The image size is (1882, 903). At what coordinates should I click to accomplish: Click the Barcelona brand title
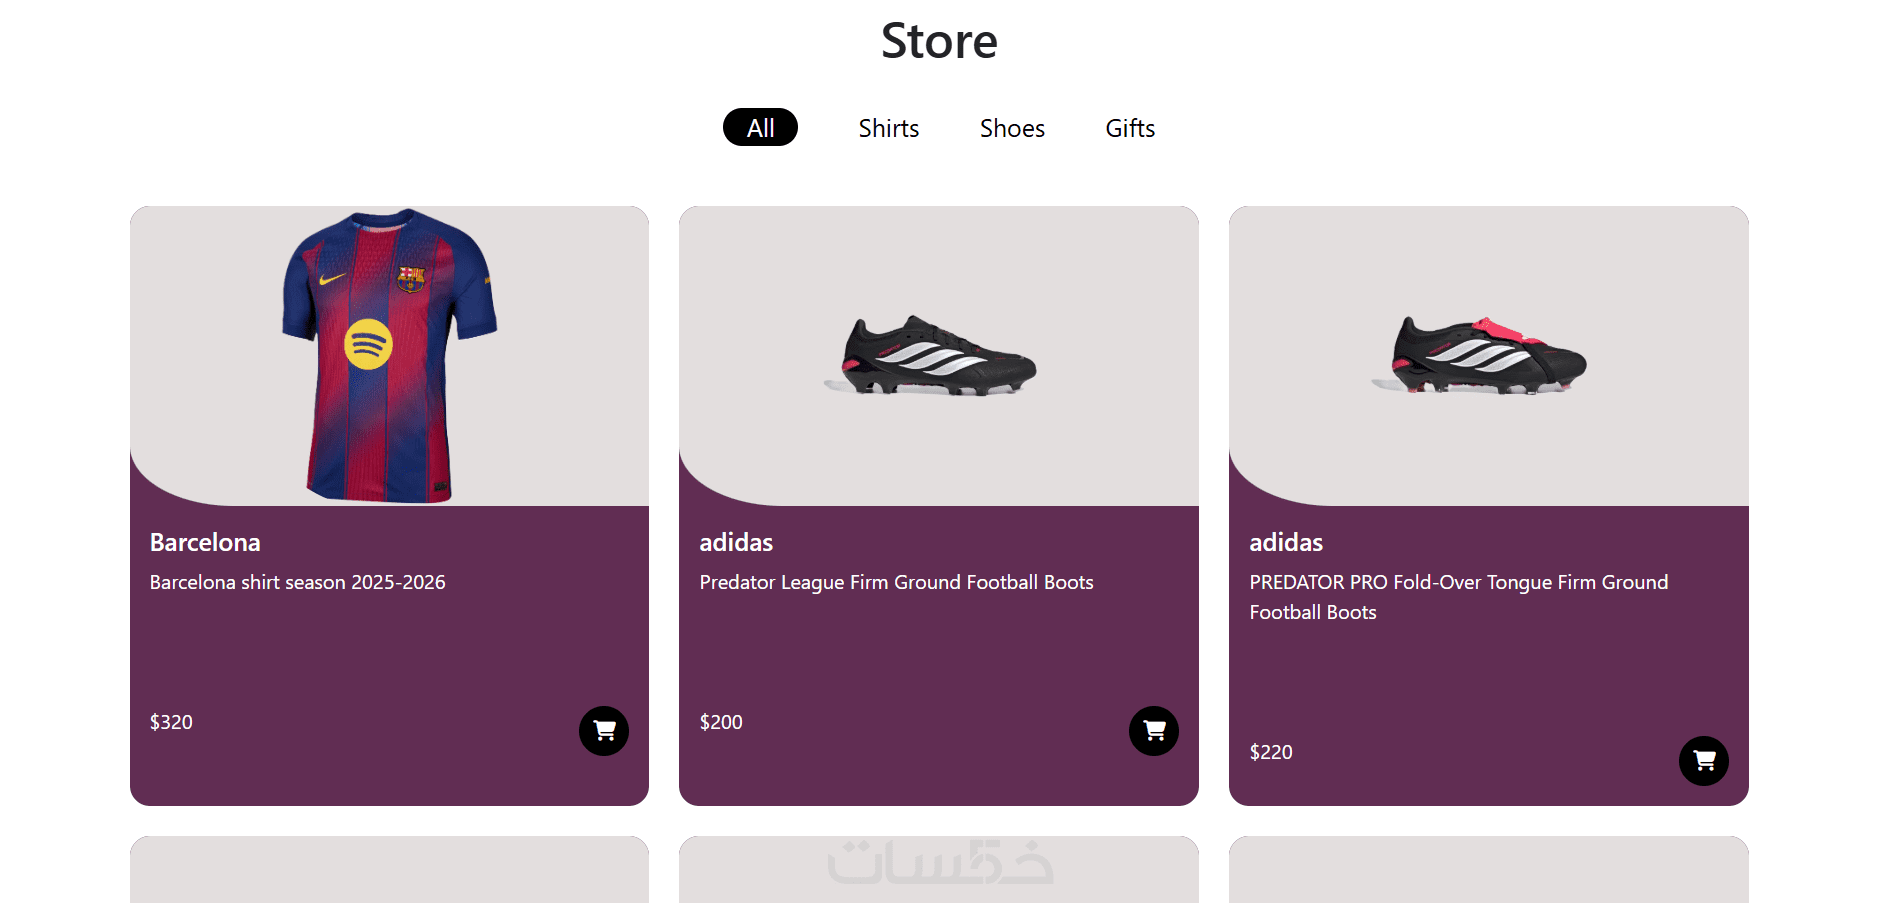[205, 542]
